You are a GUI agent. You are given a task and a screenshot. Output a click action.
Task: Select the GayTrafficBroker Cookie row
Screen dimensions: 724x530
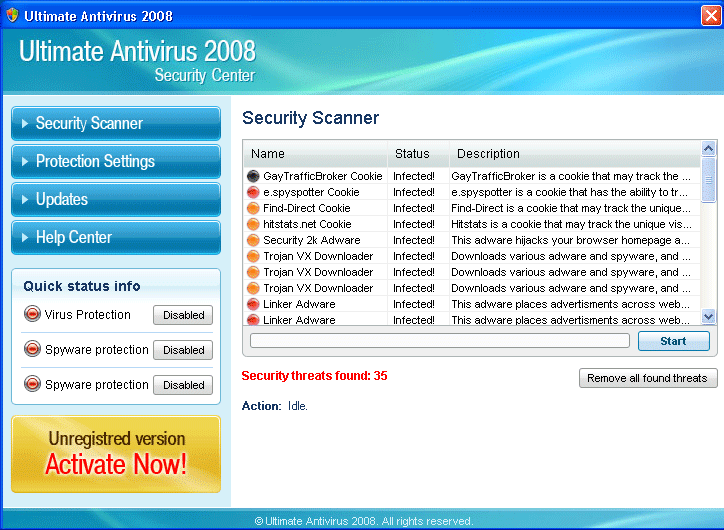click(x=472, y=176)
